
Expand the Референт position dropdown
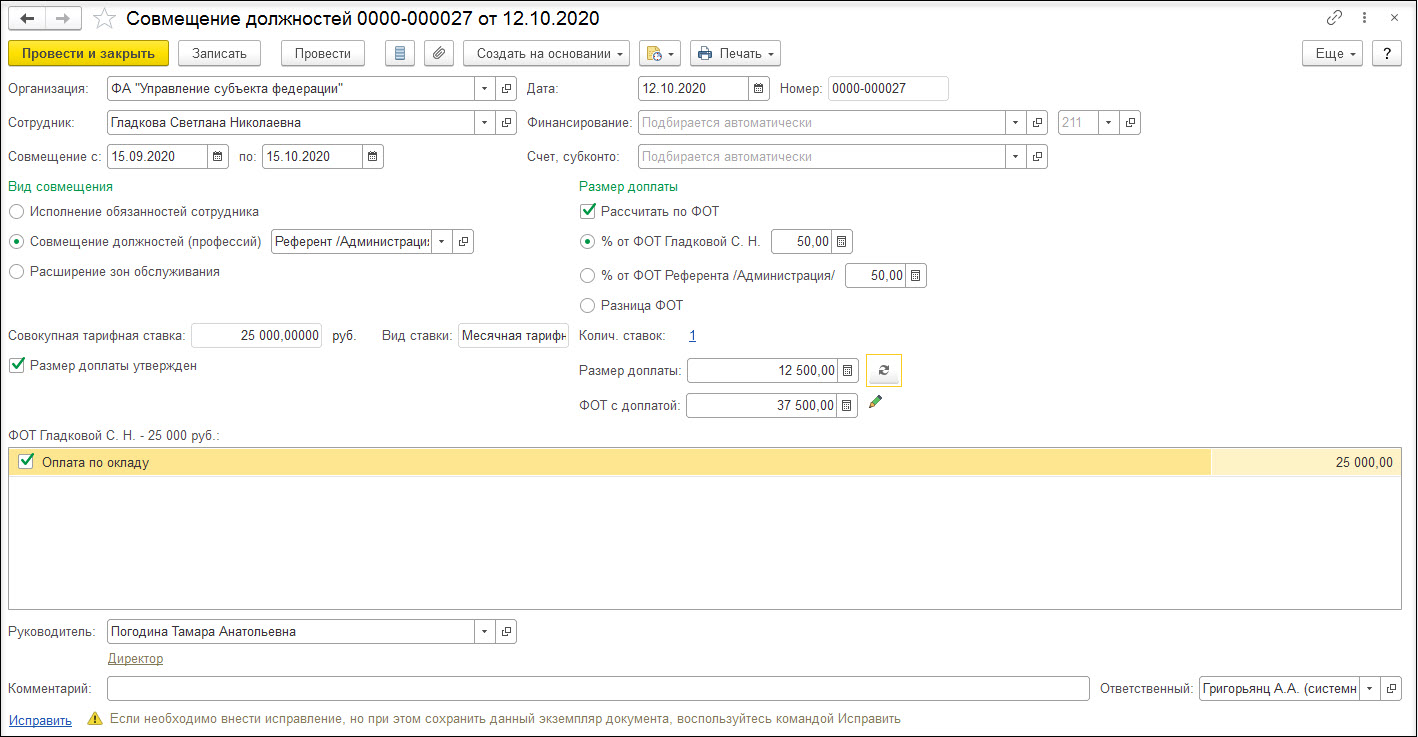[441, 242]
